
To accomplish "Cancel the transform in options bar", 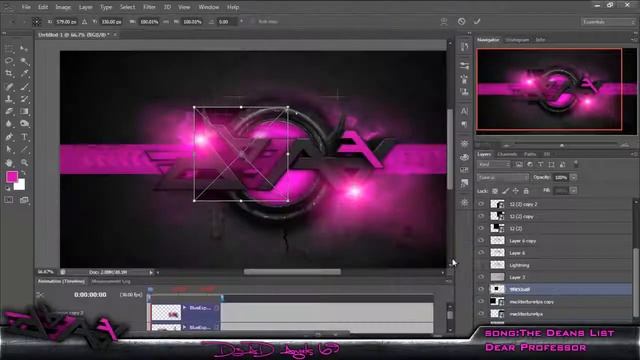I will click(x=461, y=21).
